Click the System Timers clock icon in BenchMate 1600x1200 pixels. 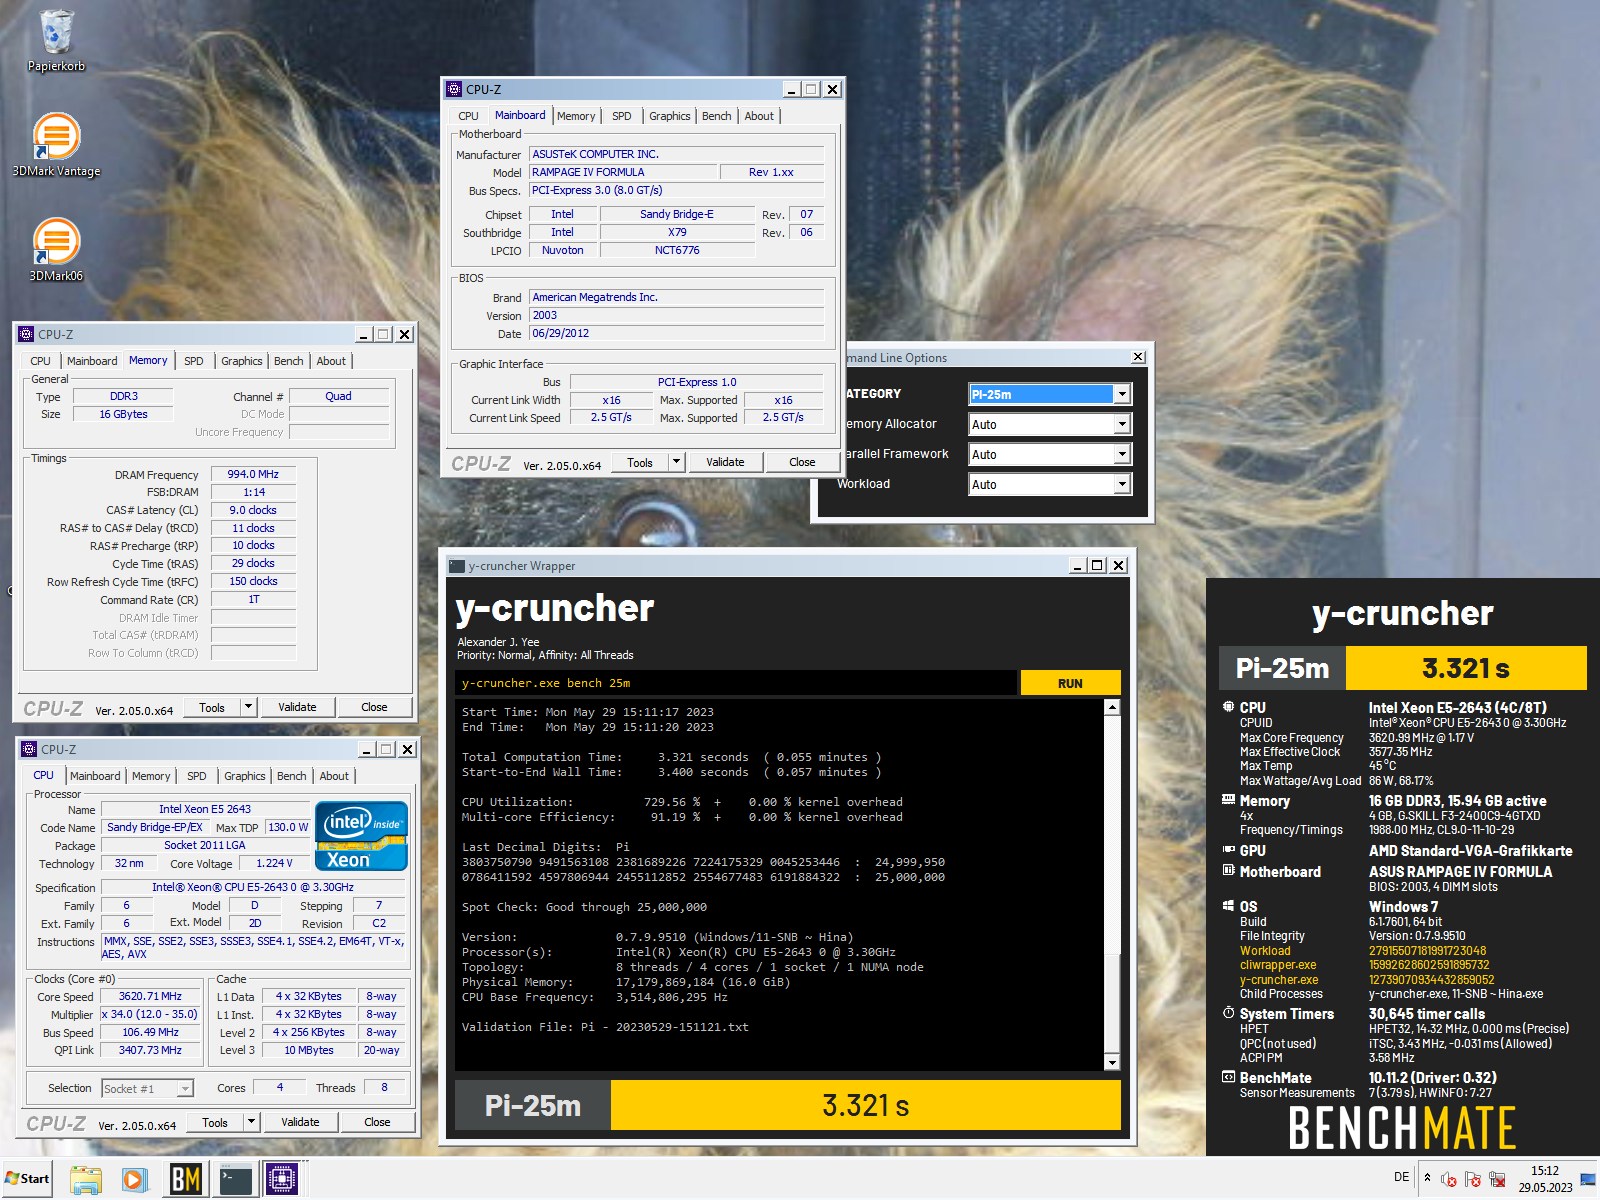tap(1228, 1013)
